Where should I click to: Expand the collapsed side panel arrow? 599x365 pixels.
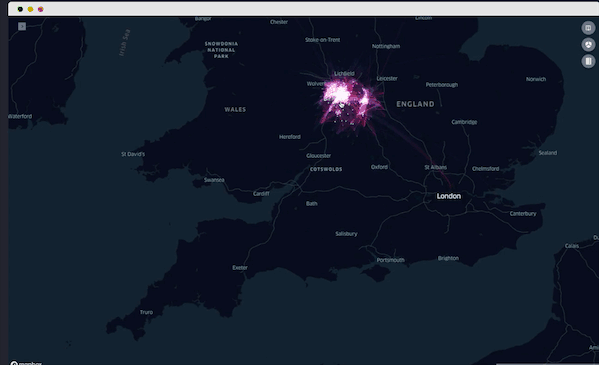(22, 26)
